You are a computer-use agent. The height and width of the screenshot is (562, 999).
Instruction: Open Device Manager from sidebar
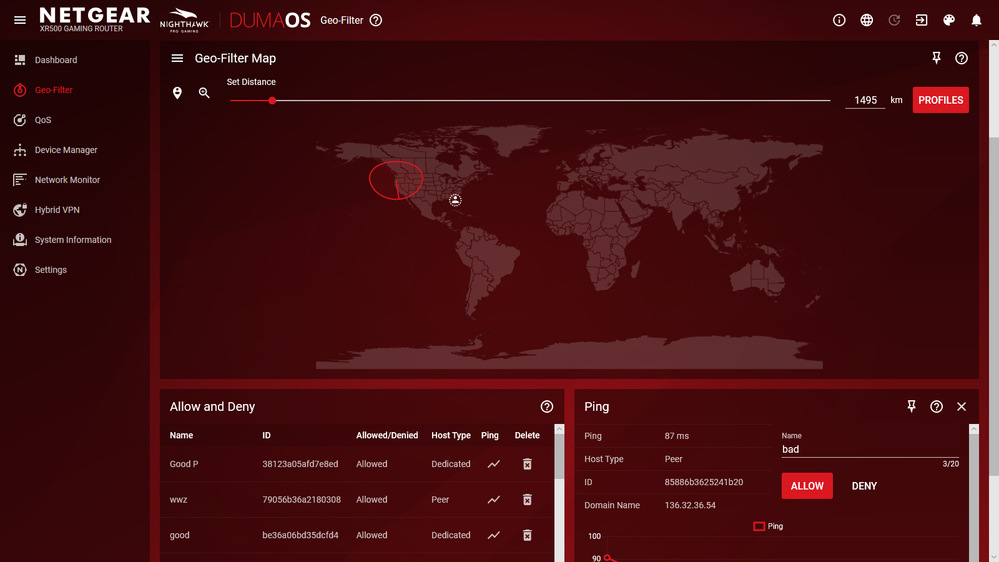(66, 150)
